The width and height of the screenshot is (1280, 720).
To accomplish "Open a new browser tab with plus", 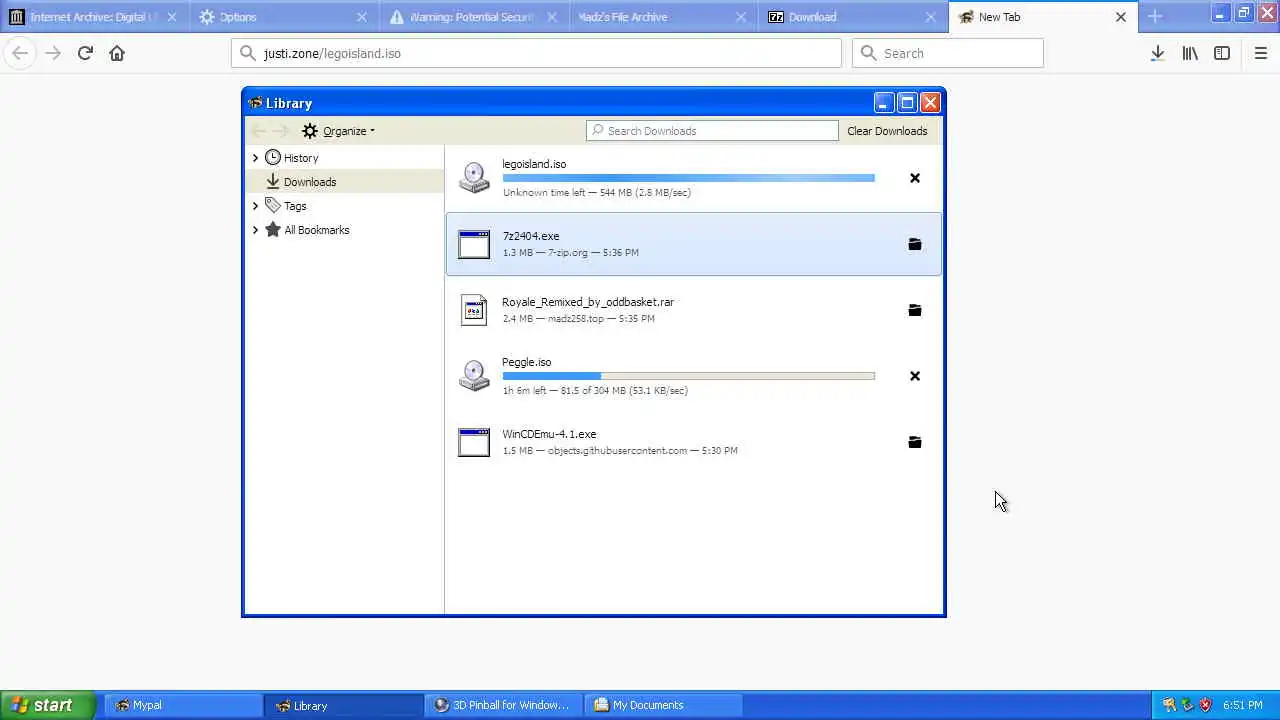I will [1155, 16].
